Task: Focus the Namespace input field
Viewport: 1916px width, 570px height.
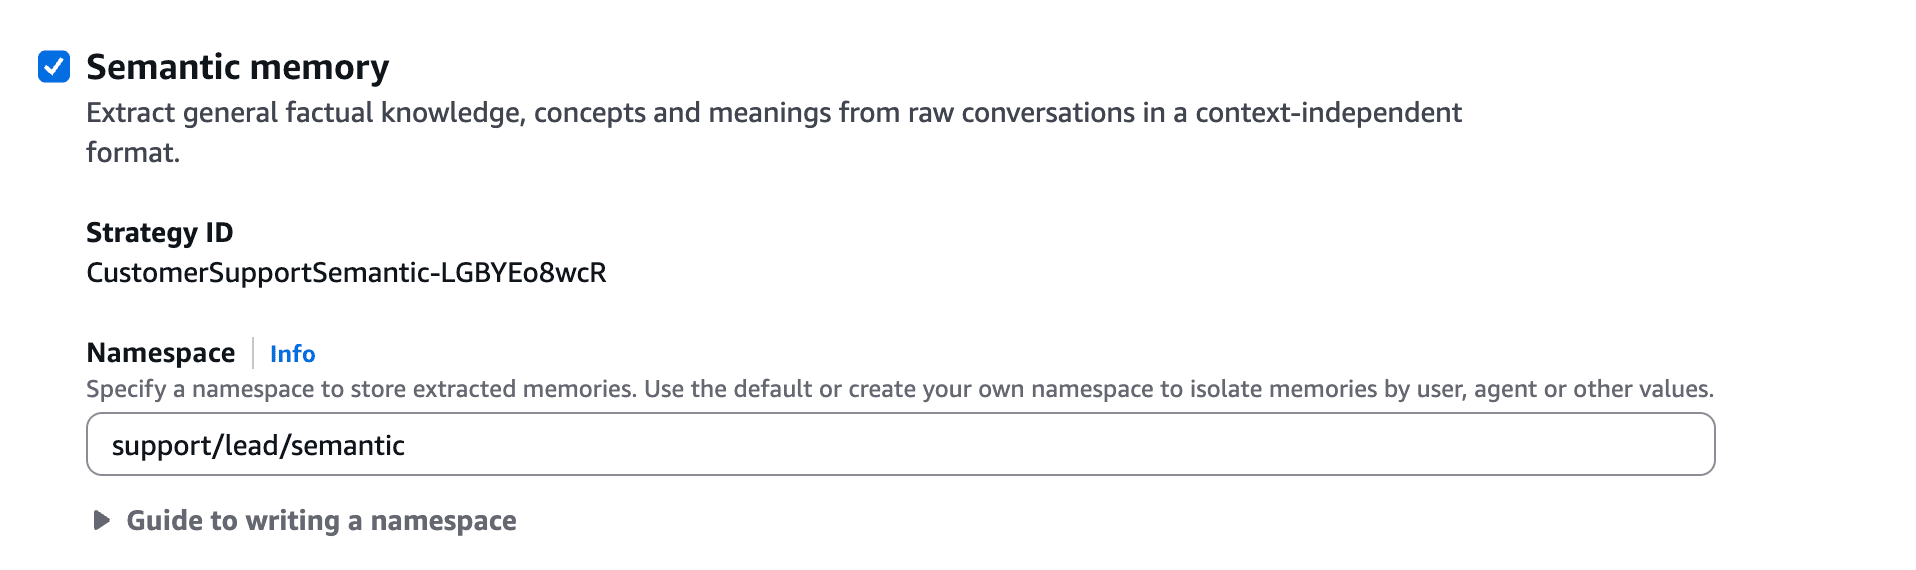Action: coord(900,445)
